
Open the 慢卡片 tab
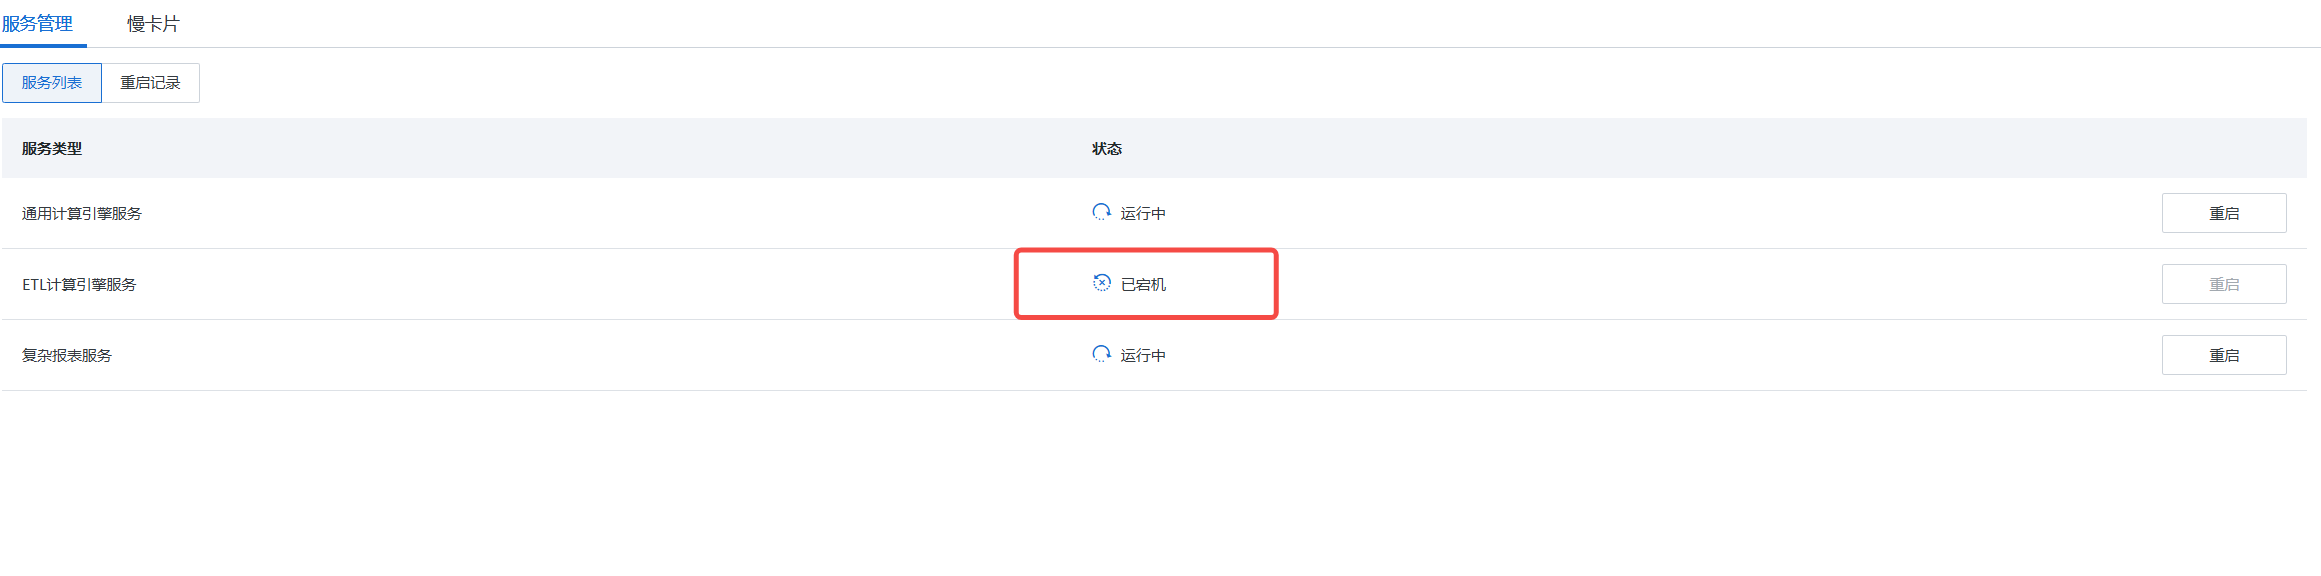point(153,23)
